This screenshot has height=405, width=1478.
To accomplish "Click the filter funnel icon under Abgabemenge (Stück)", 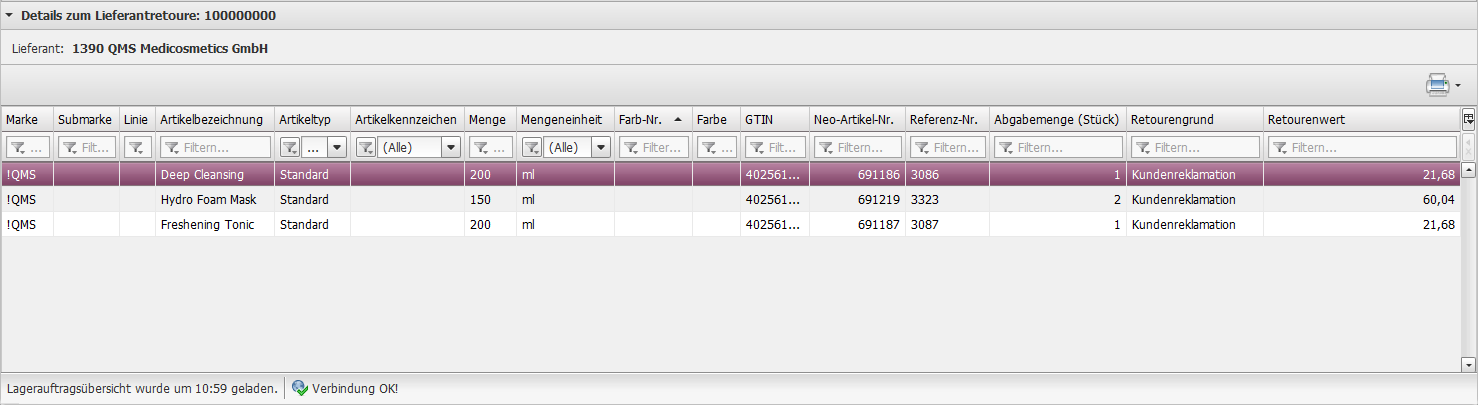I will pyautogui.click(x=1007, y=147).
